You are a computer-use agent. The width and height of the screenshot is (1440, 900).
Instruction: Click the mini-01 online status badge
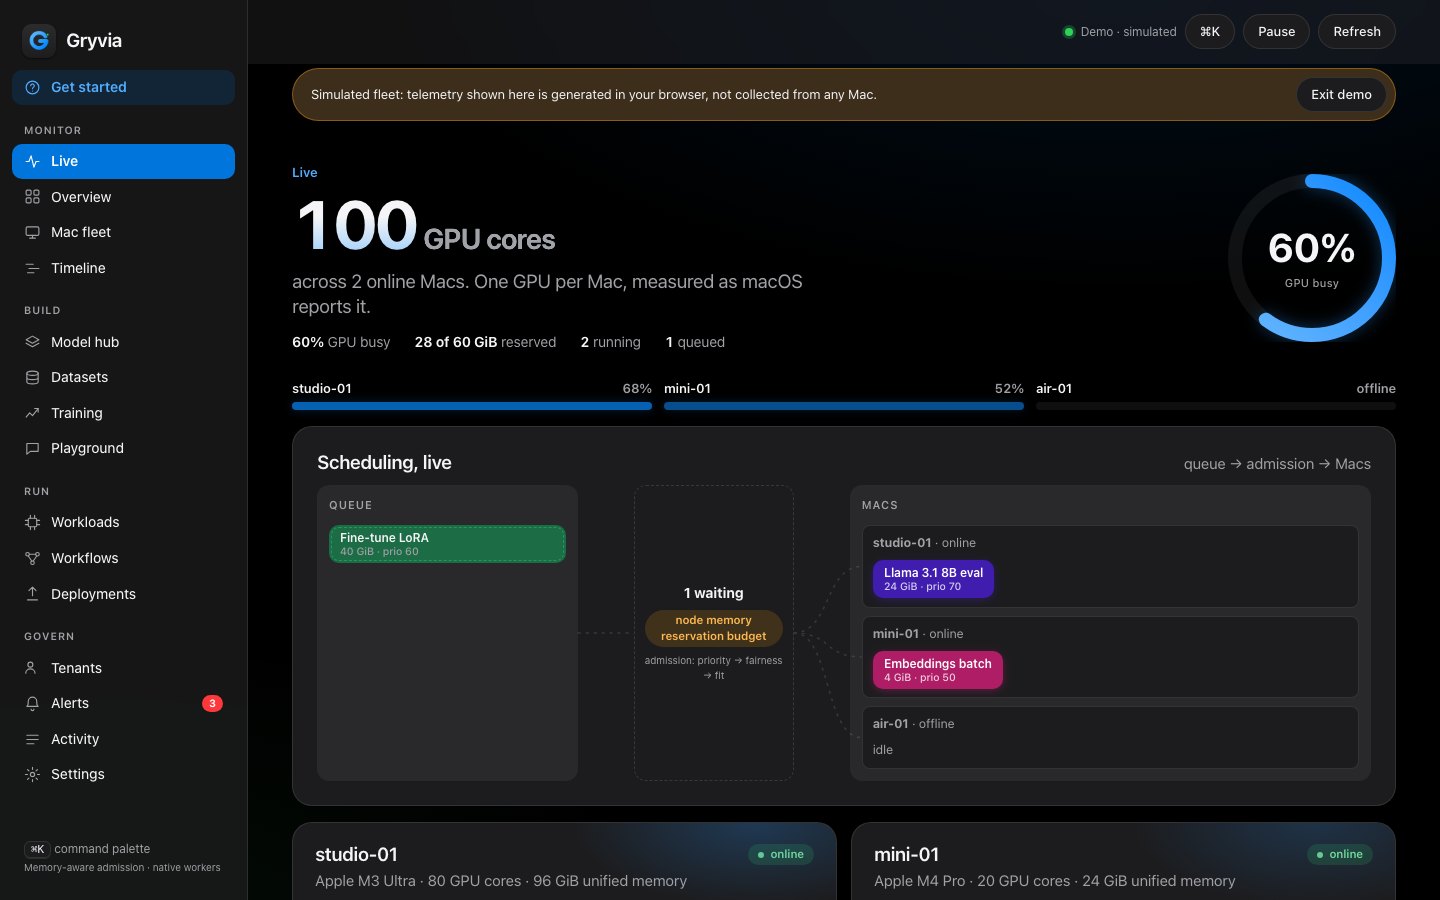pyautogui.click(x=1340, y=854)
